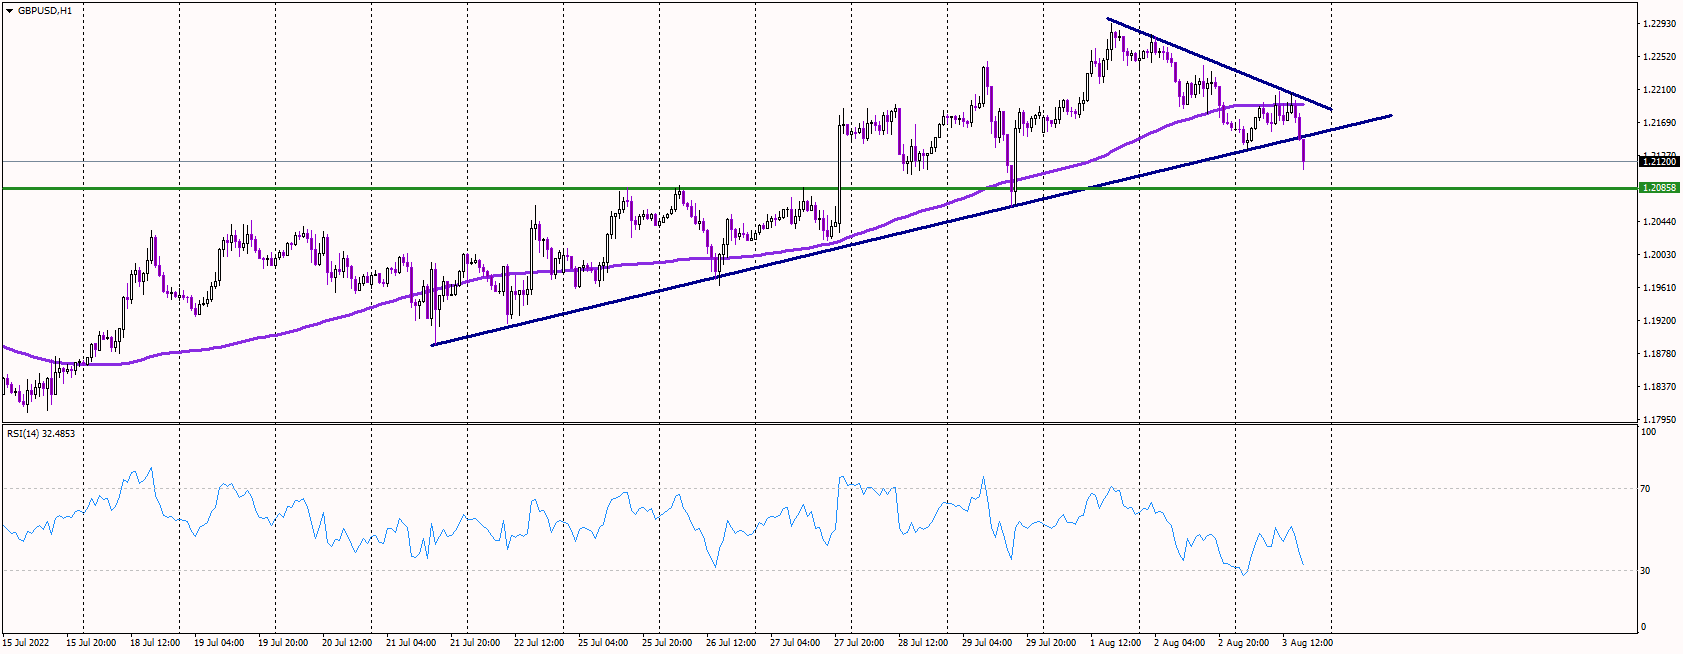Click time axis label 27 Jul 04:00
The width and height of the screenshot is (1683, 654).
795,643
